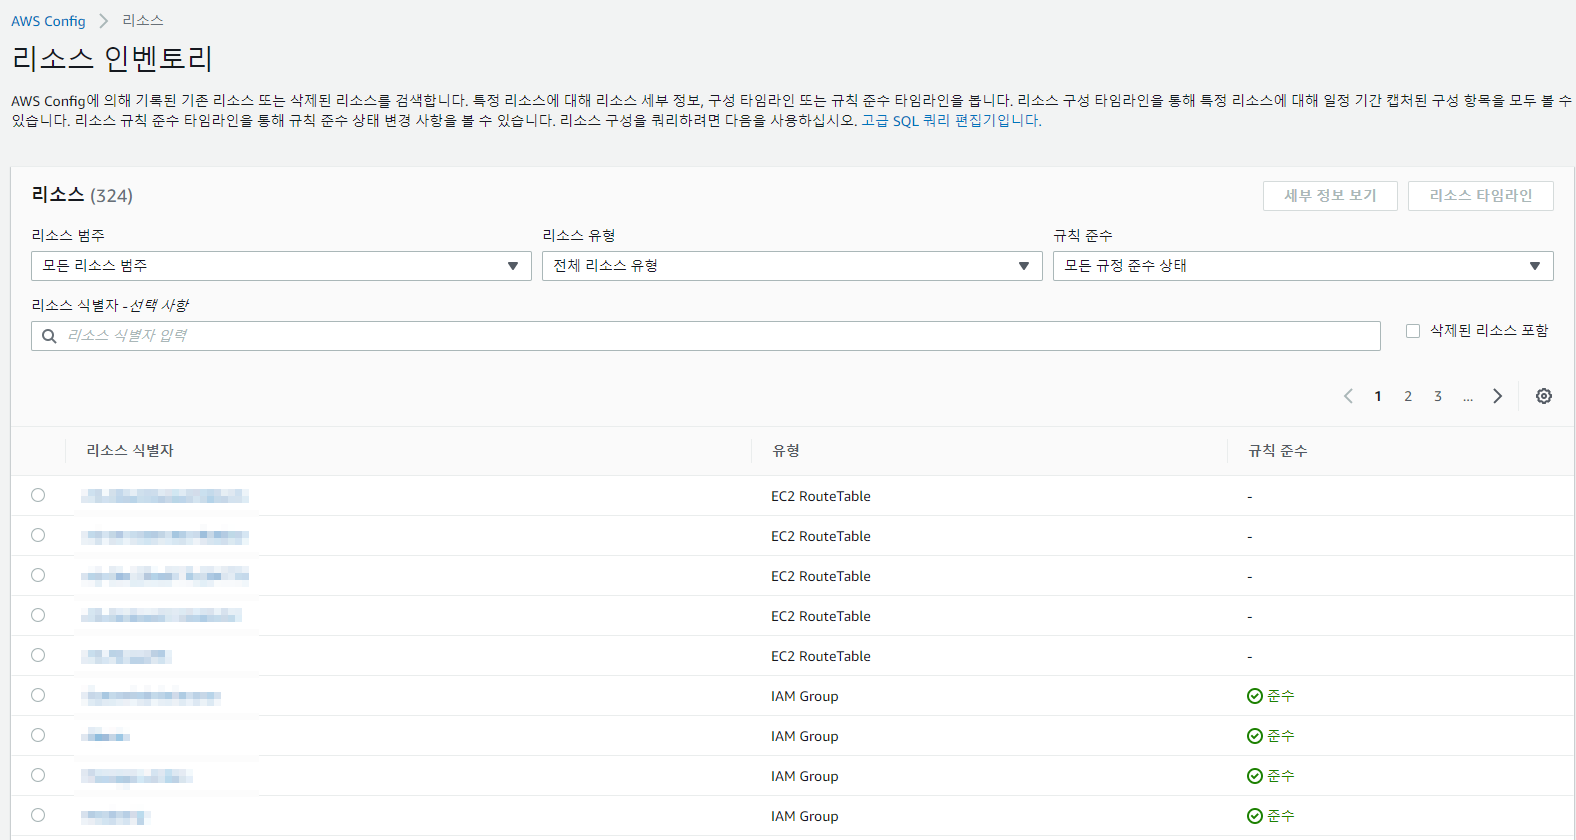Image resolution: width=1576 pixels, height=840 pixels.
Task: Click compliant check icon in last IAM Group row
Action: pos(1255,816)
